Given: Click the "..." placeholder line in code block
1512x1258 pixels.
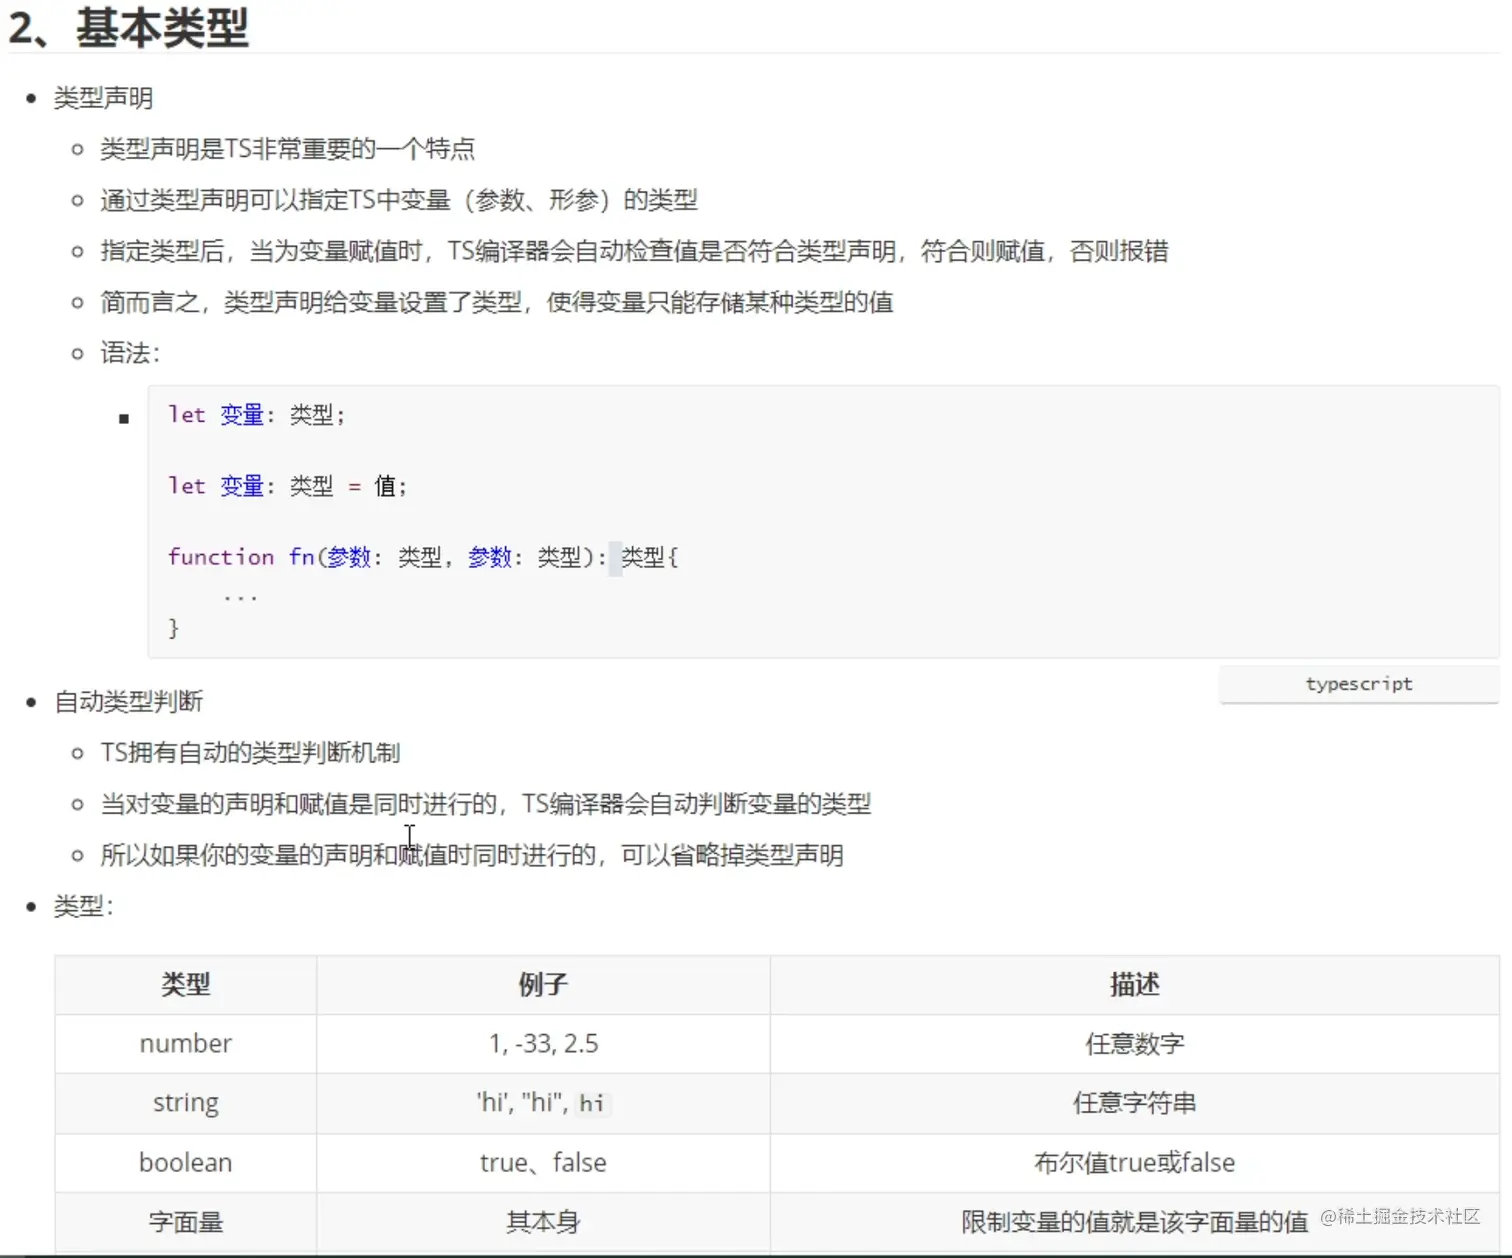Looking at the screenshot, I should [x=240, y=596].
